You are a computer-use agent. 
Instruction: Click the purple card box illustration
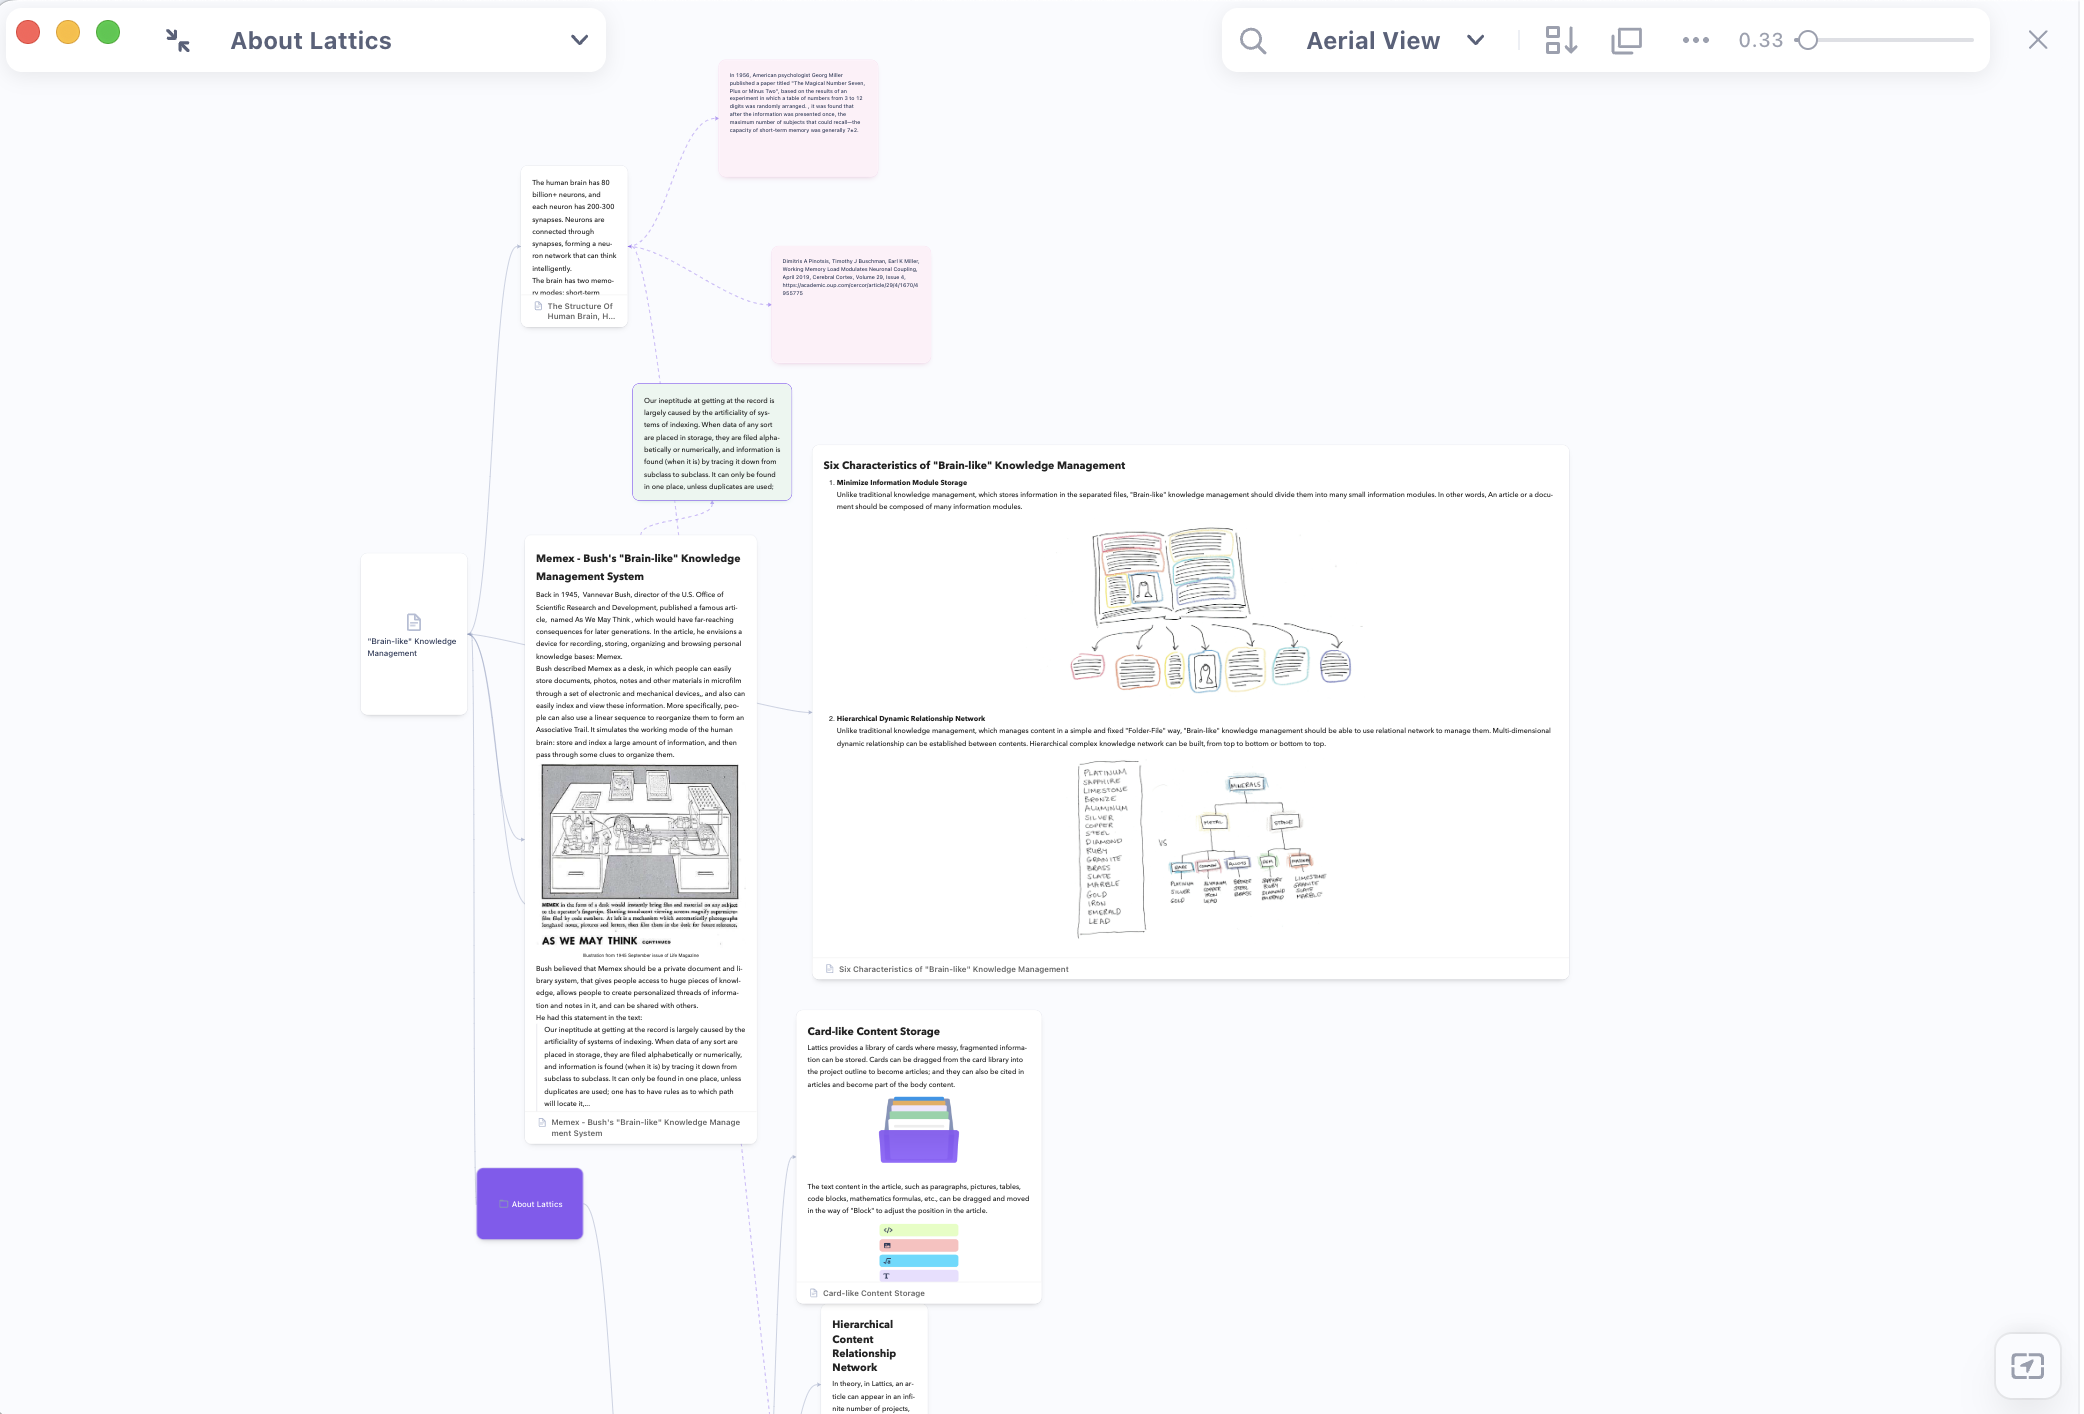pos(918,1130)
